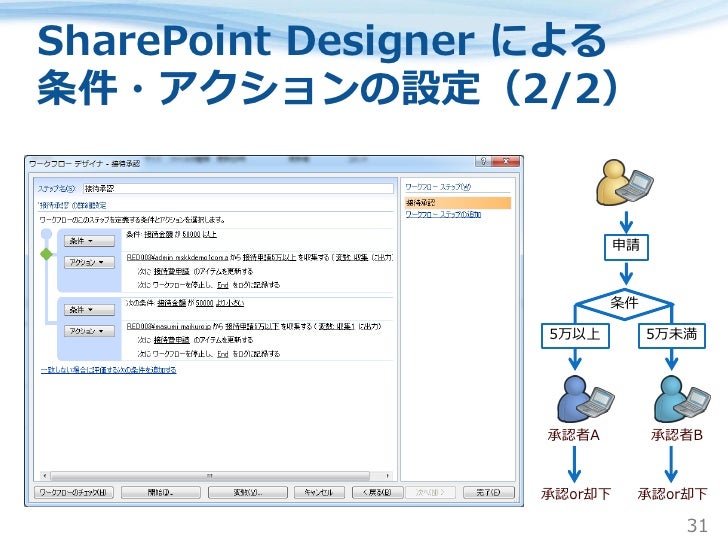728x546 pixels.
Task: Click the 接待申請5万以上 task link
Action: point(269,257)
